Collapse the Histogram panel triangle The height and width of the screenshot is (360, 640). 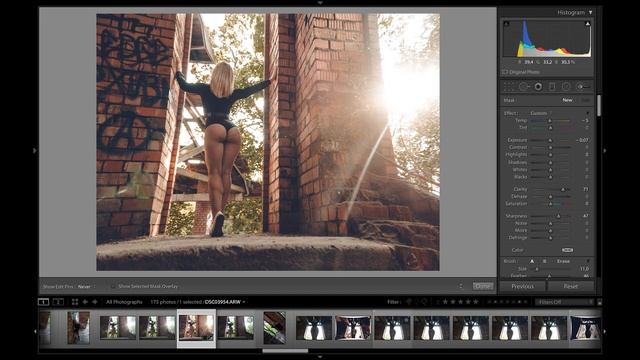coord(591,13)
